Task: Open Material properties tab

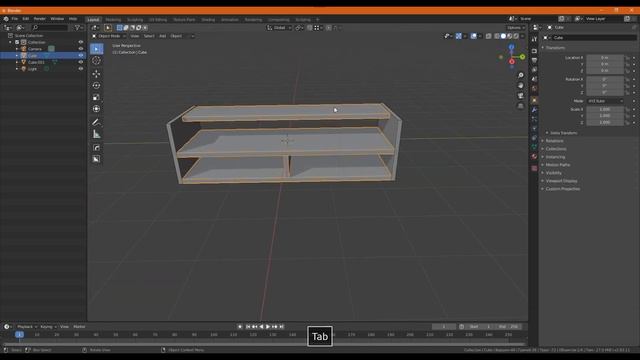Action: pos(534,156)
